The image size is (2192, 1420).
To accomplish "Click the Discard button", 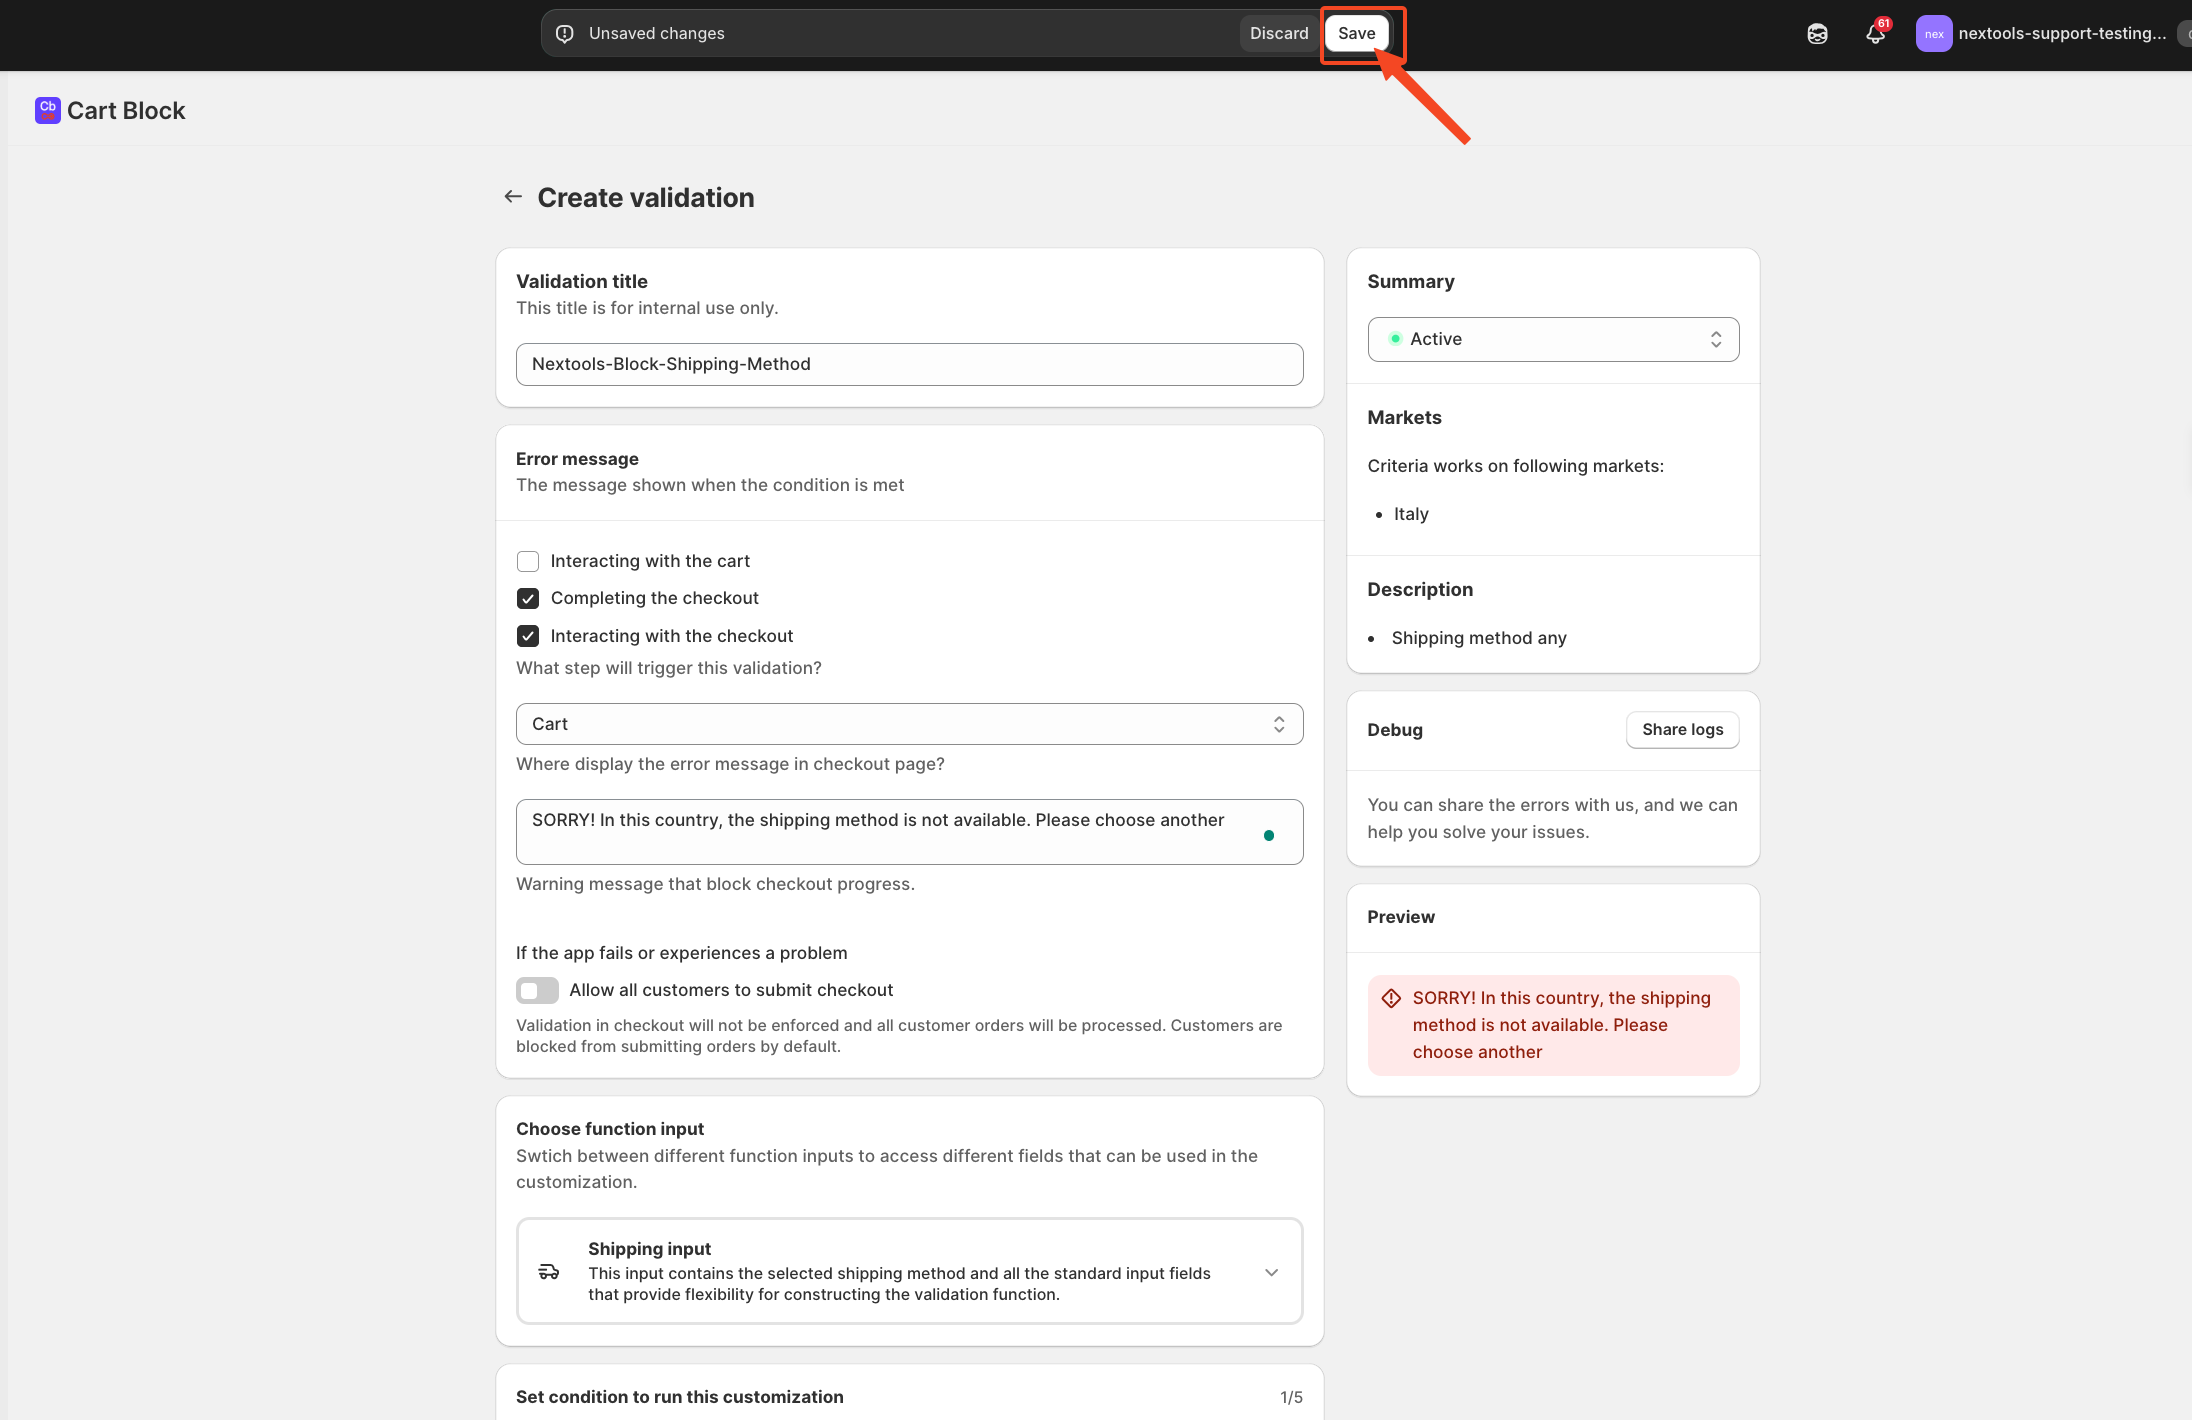I will tap(1278, 34).
